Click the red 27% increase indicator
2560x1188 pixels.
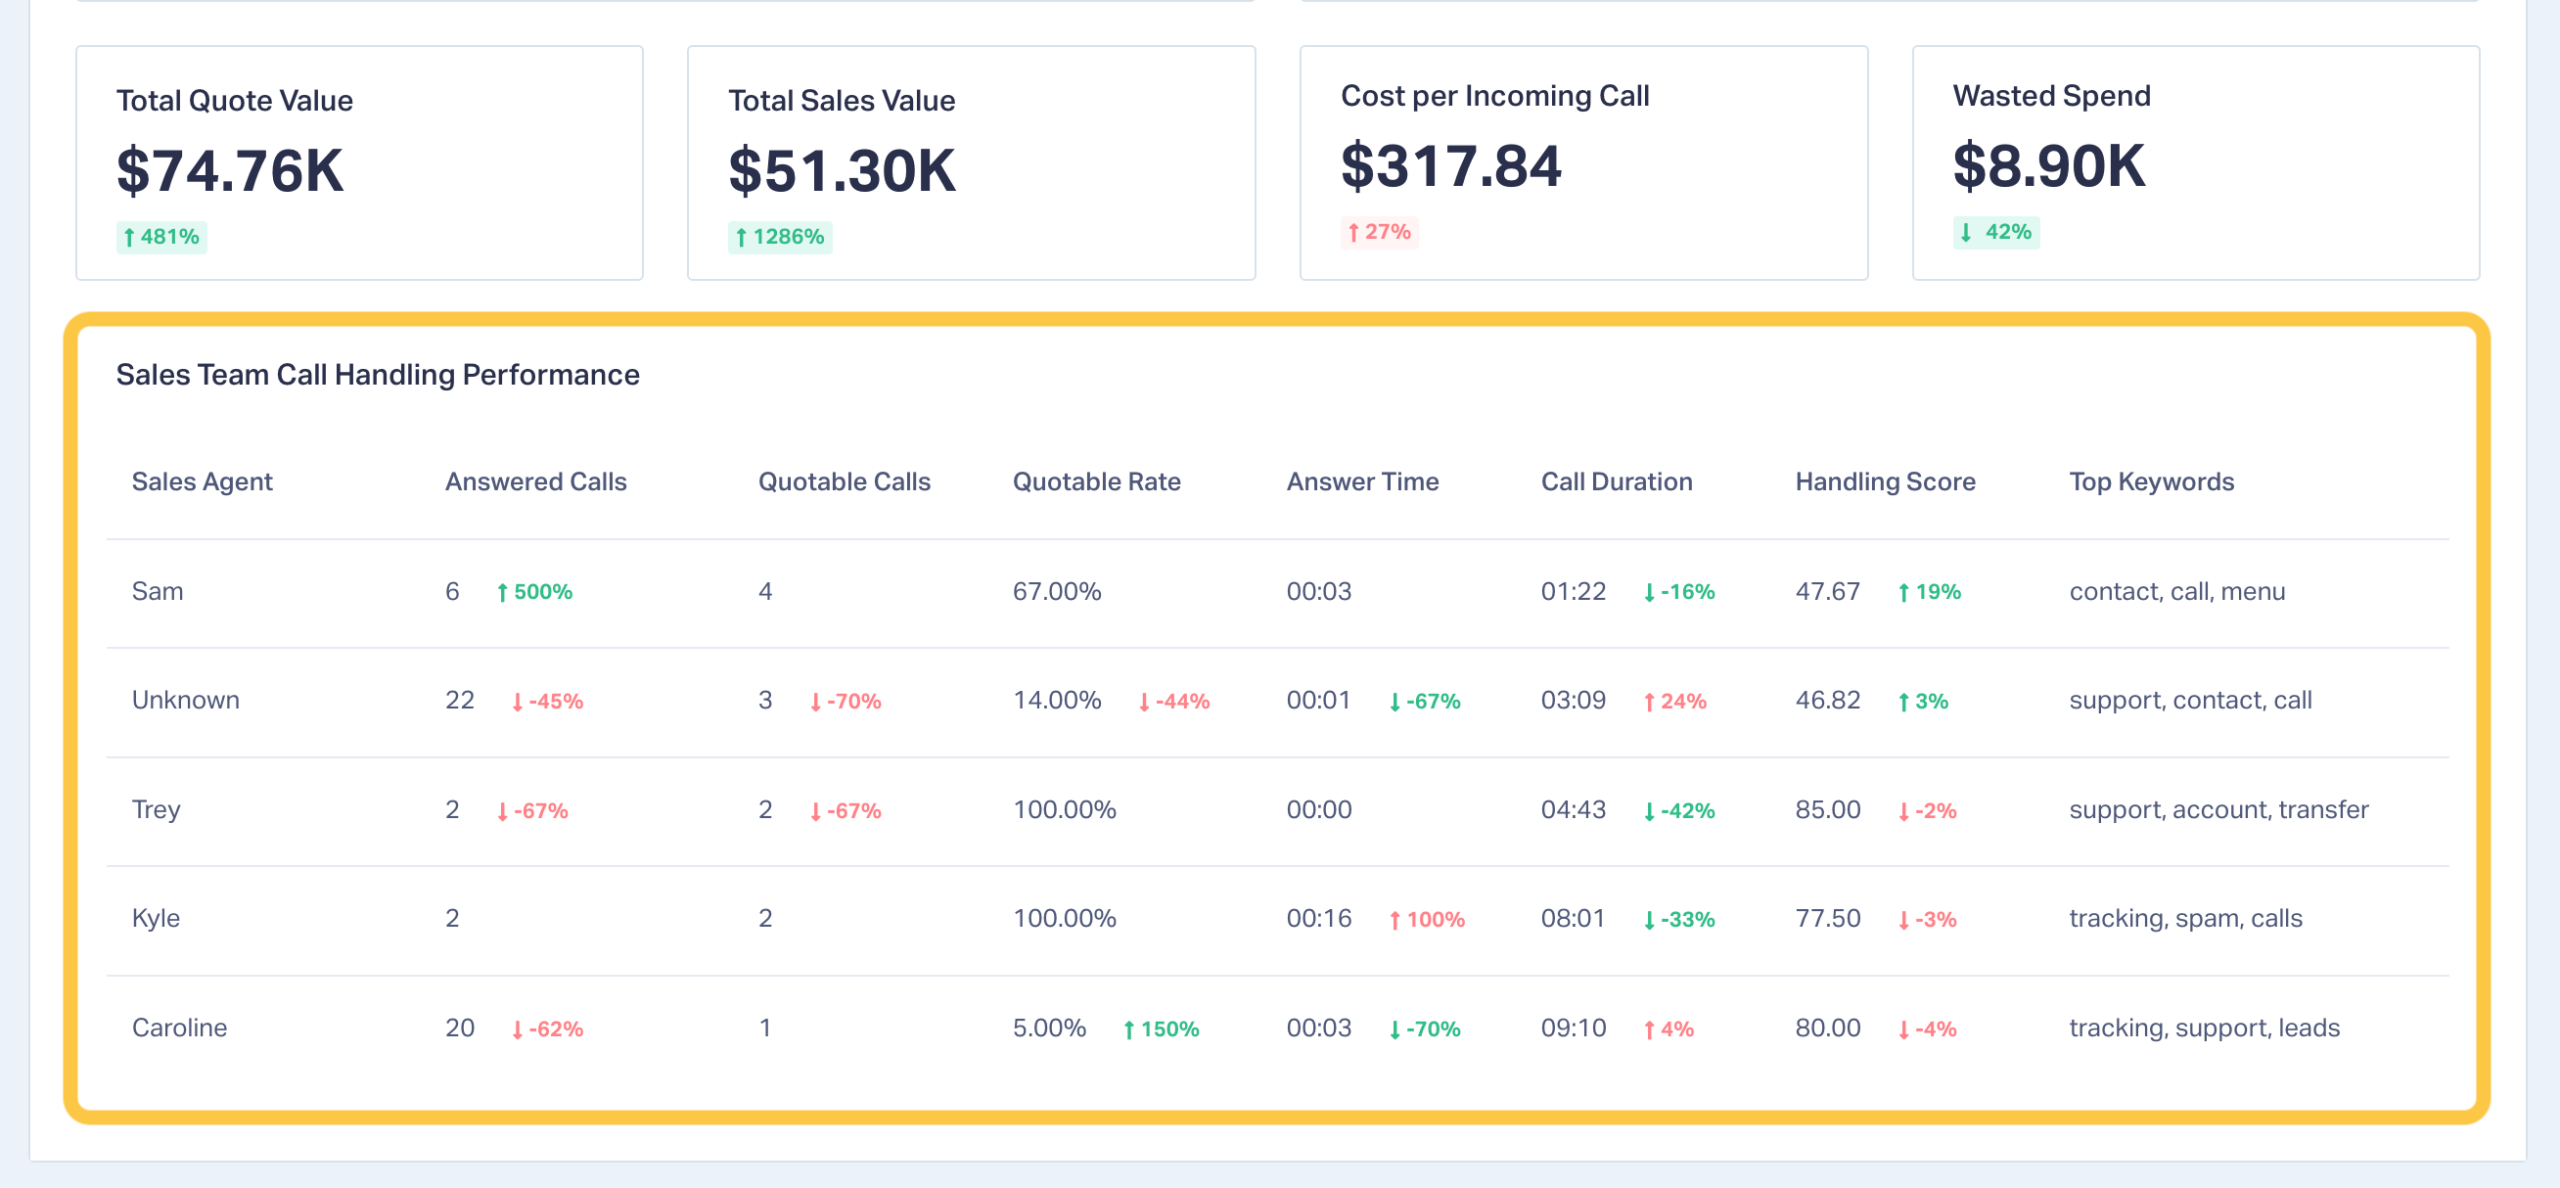click(x=1379, y=232)
